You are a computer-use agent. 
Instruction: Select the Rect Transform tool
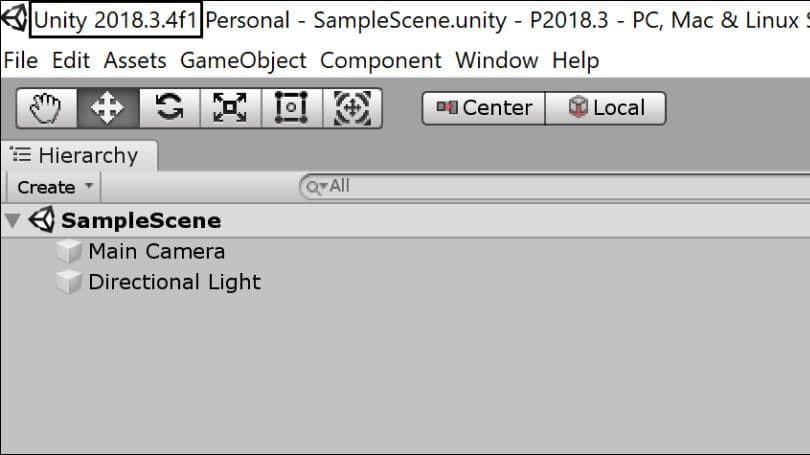point(292,108)
